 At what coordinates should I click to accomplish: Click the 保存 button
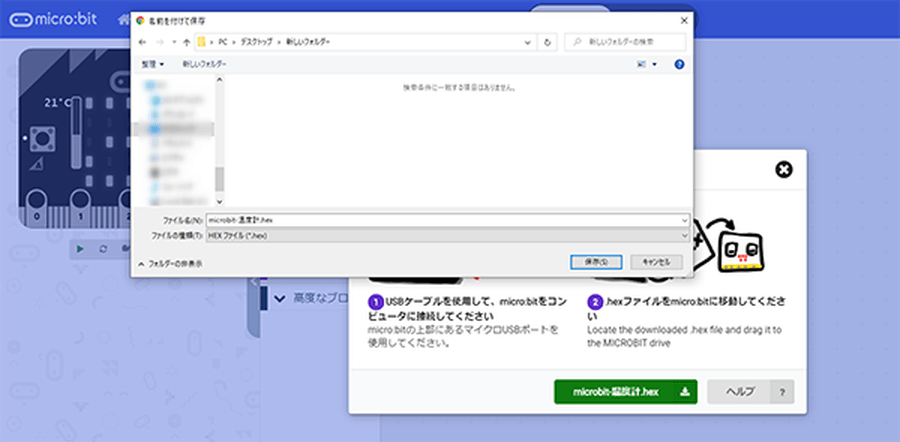click(x=596, y=262)
